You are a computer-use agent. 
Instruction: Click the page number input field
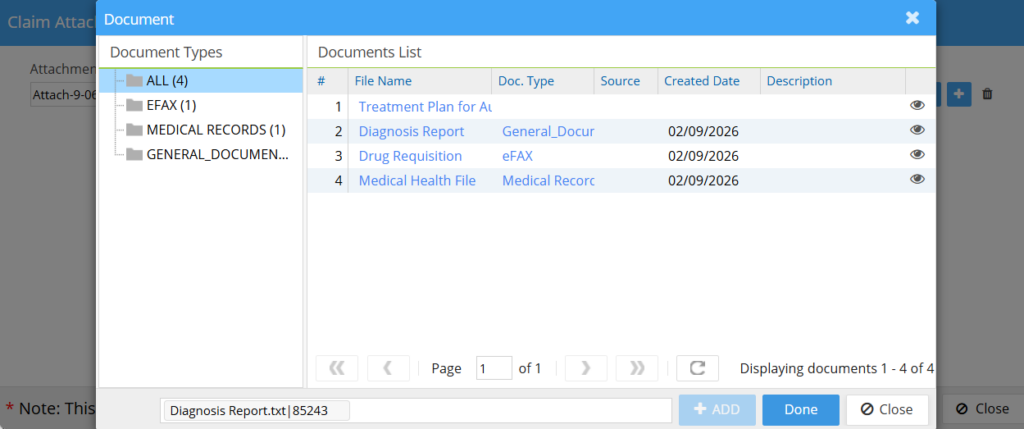pos(494,368)
